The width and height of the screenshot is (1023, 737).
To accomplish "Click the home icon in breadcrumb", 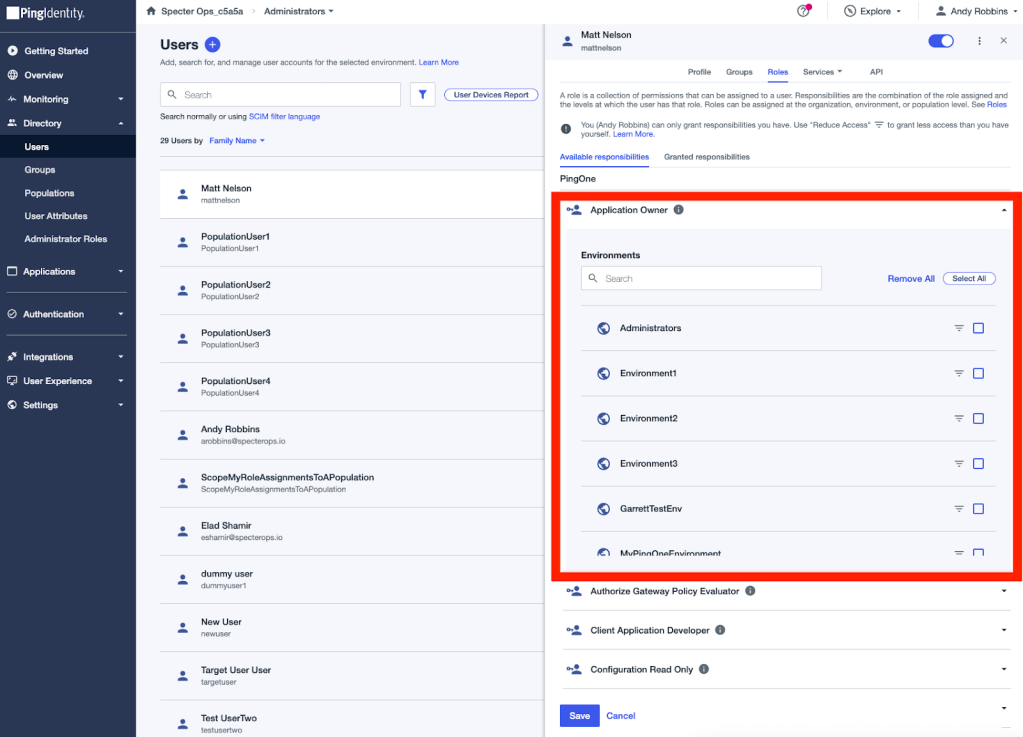I will click(x=151, y=11).
